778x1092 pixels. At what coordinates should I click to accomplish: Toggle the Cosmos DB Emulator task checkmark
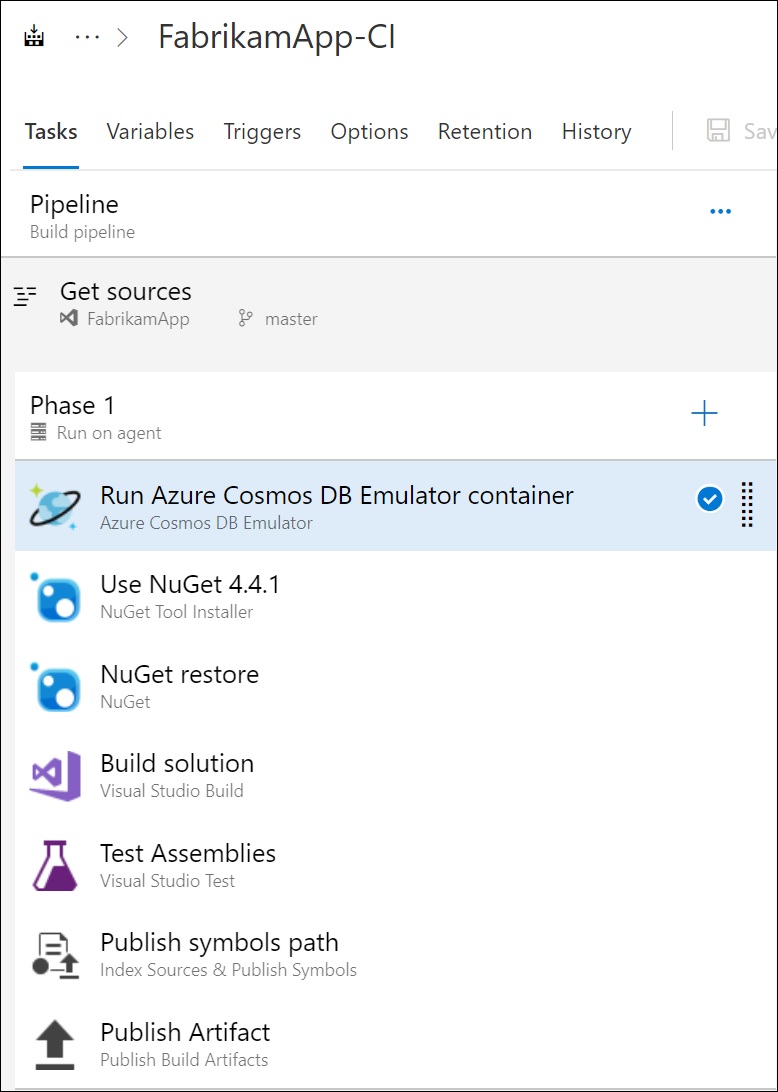tap(710, 498)
